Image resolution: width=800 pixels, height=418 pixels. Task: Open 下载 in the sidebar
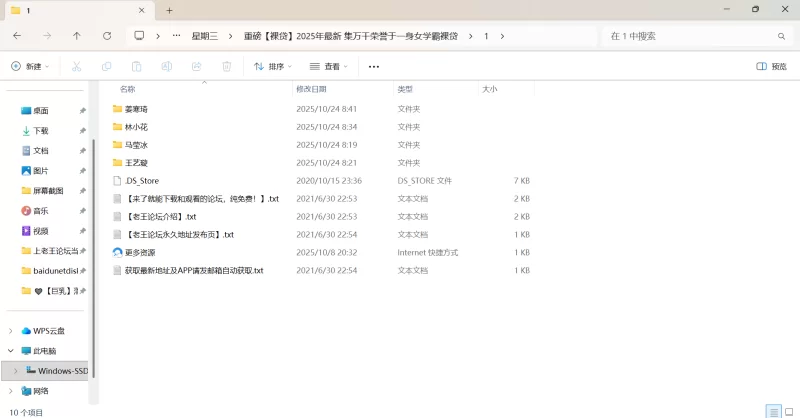tap(41, 131)
